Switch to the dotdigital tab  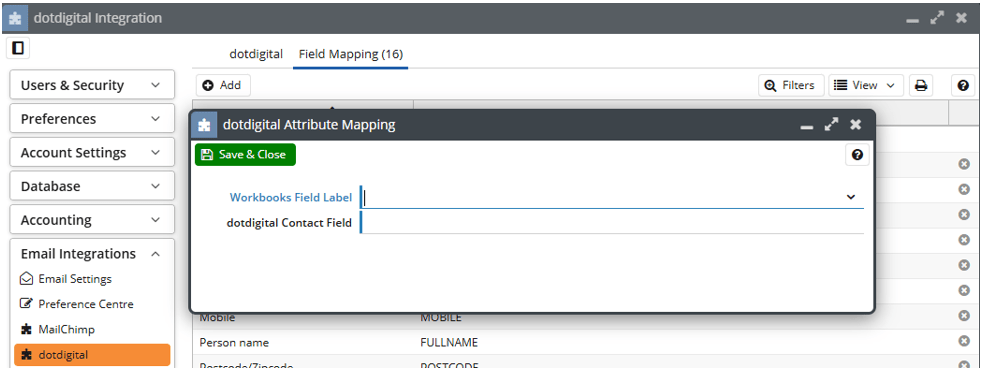(x=256, y=54)
